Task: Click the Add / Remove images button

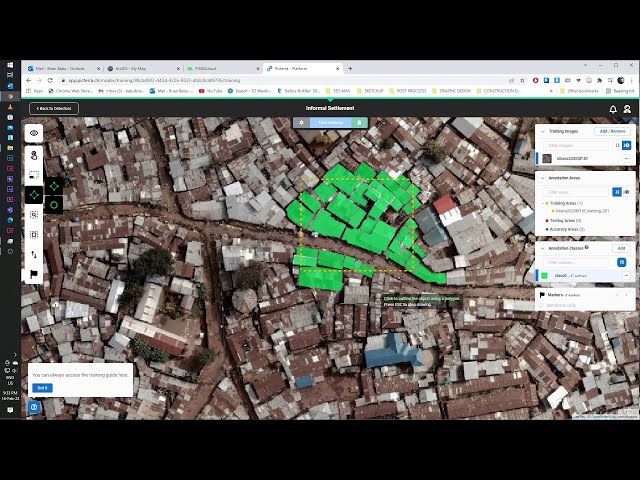Action: click(x=612, y=131)
